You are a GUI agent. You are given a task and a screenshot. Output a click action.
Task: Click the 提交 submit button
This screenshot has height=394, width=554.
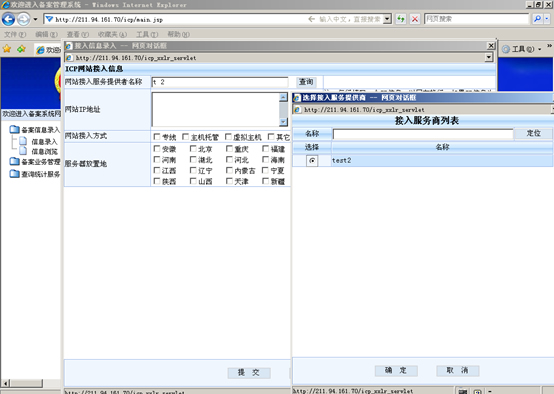coord(249,372)
